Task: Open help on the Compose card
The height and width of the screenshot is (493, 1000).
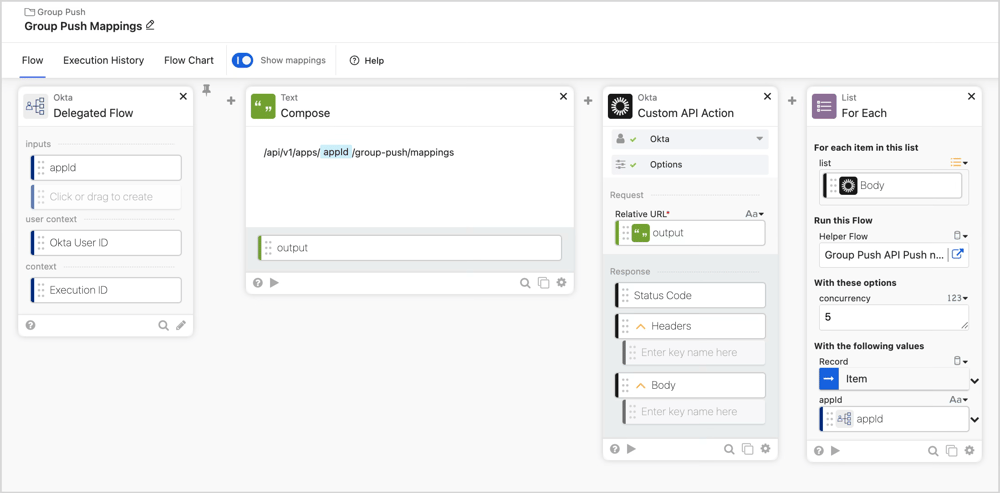Action: (x=258, y=283)
